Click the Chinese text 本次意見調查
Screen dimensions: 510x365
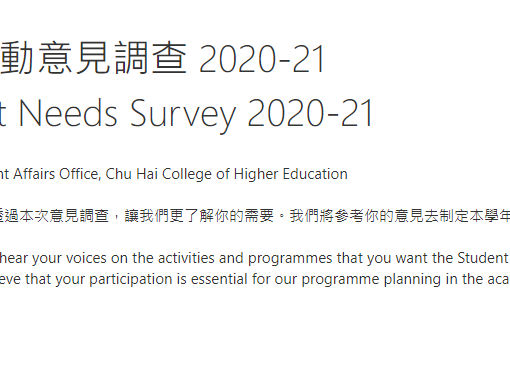64,216
